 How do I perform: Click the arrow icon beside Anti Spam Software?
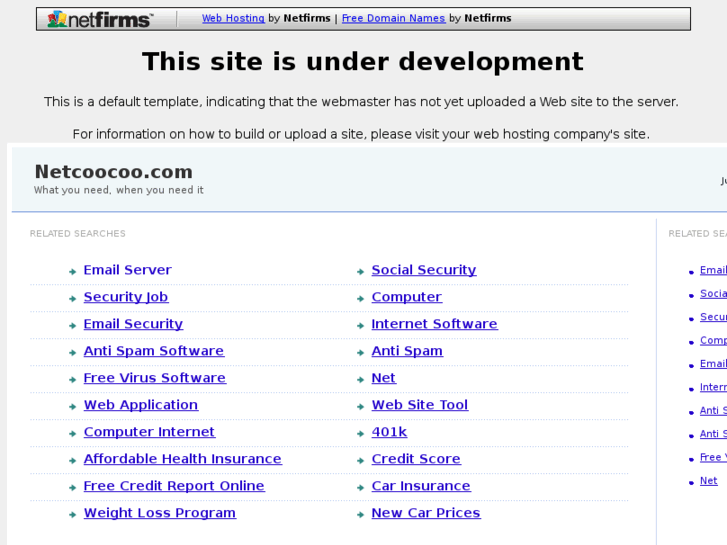pyautogui.click(x=72, y=353)
